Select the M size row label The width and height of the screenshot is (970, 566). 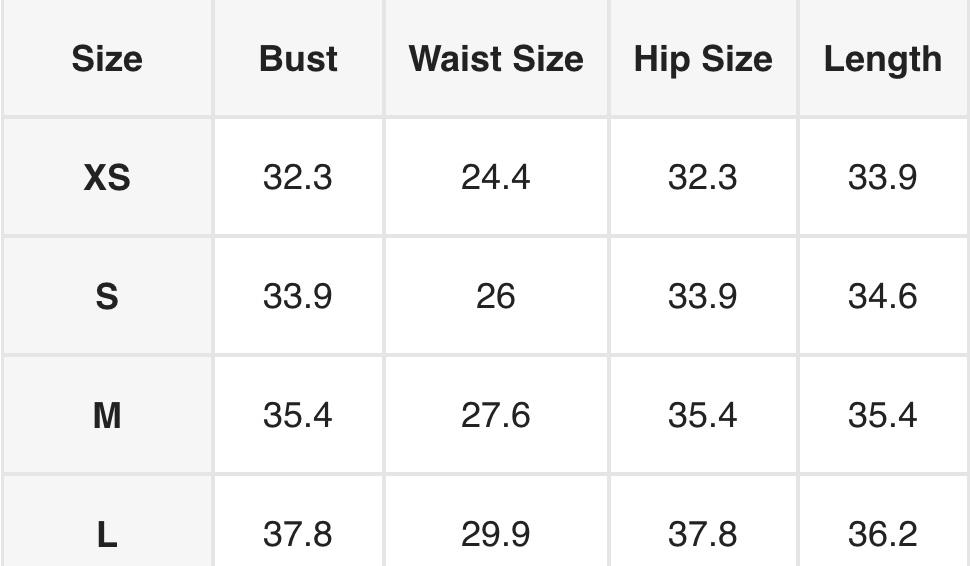coord(107,415)
